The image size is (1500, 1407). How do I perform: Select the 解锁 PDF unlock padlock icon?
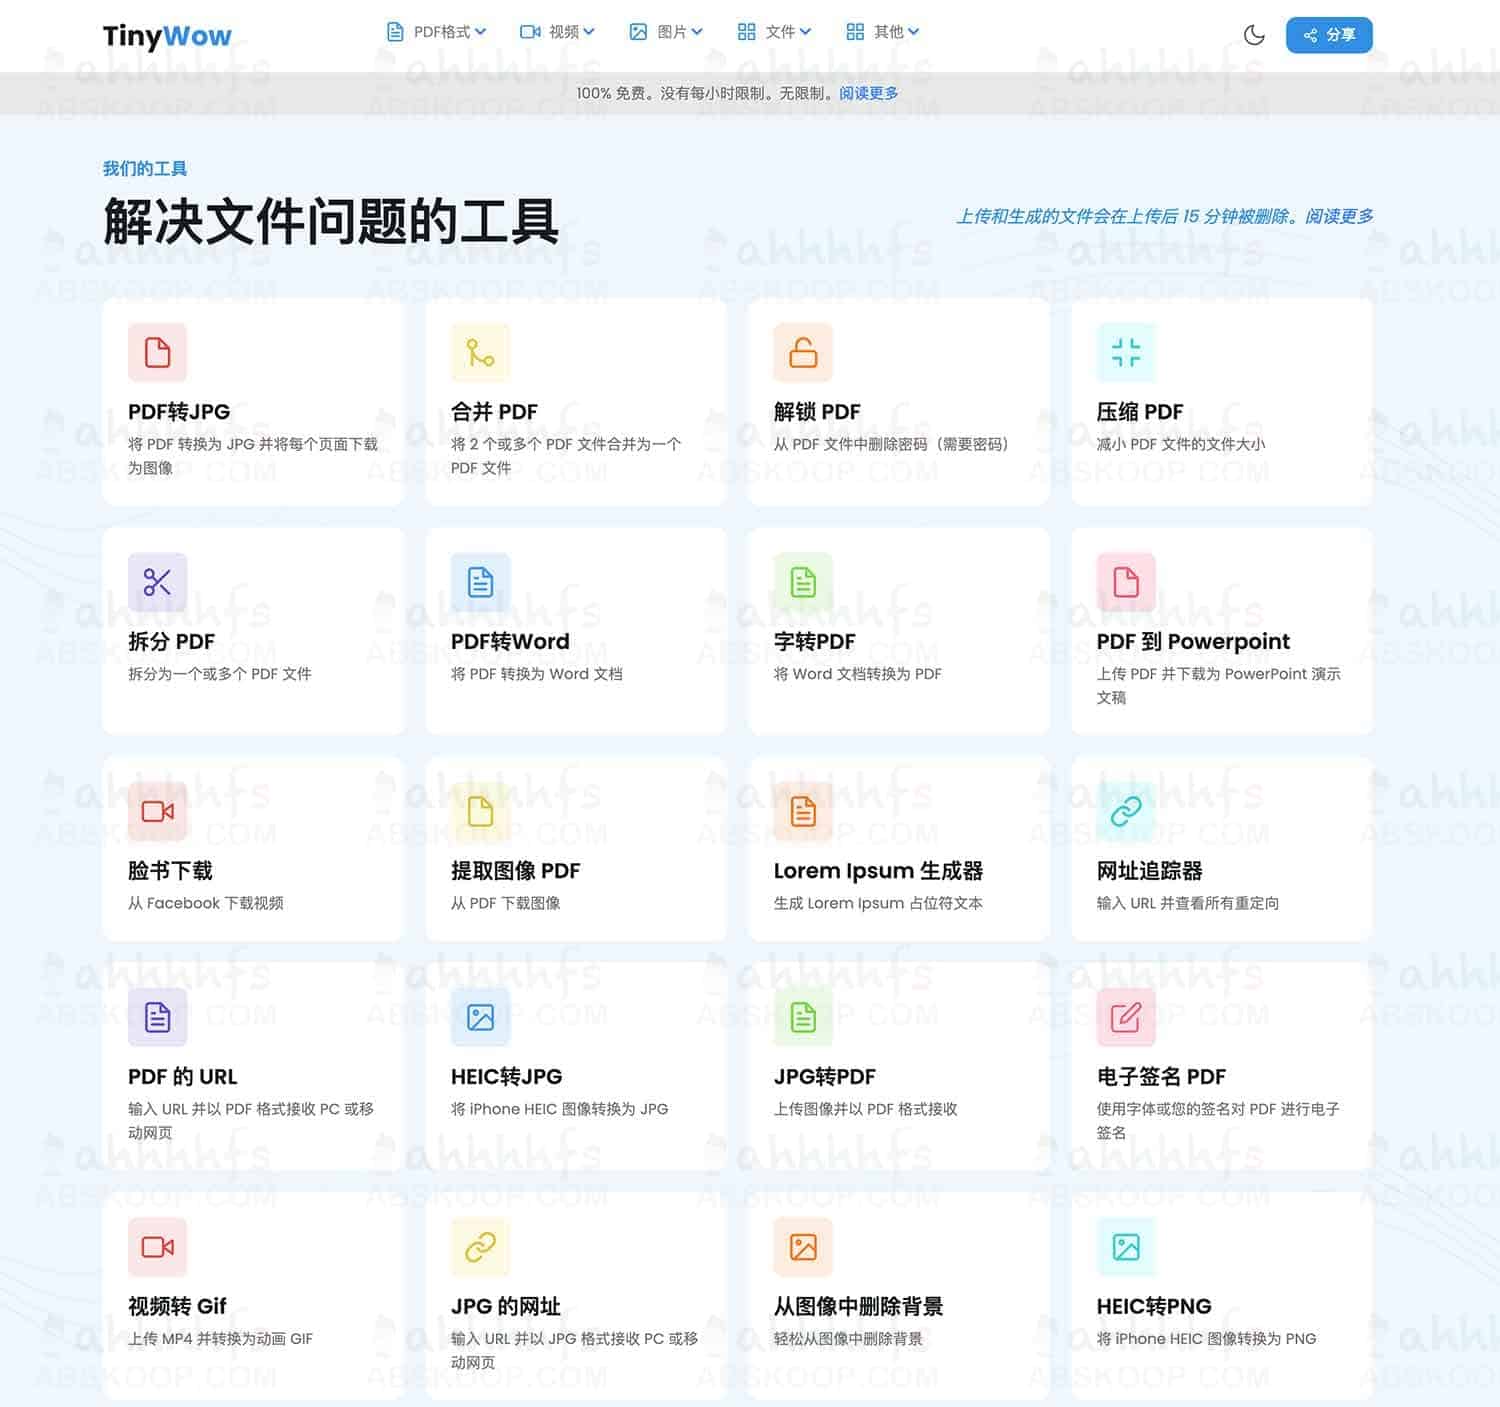pyautogui.click(x=803, y=352)
